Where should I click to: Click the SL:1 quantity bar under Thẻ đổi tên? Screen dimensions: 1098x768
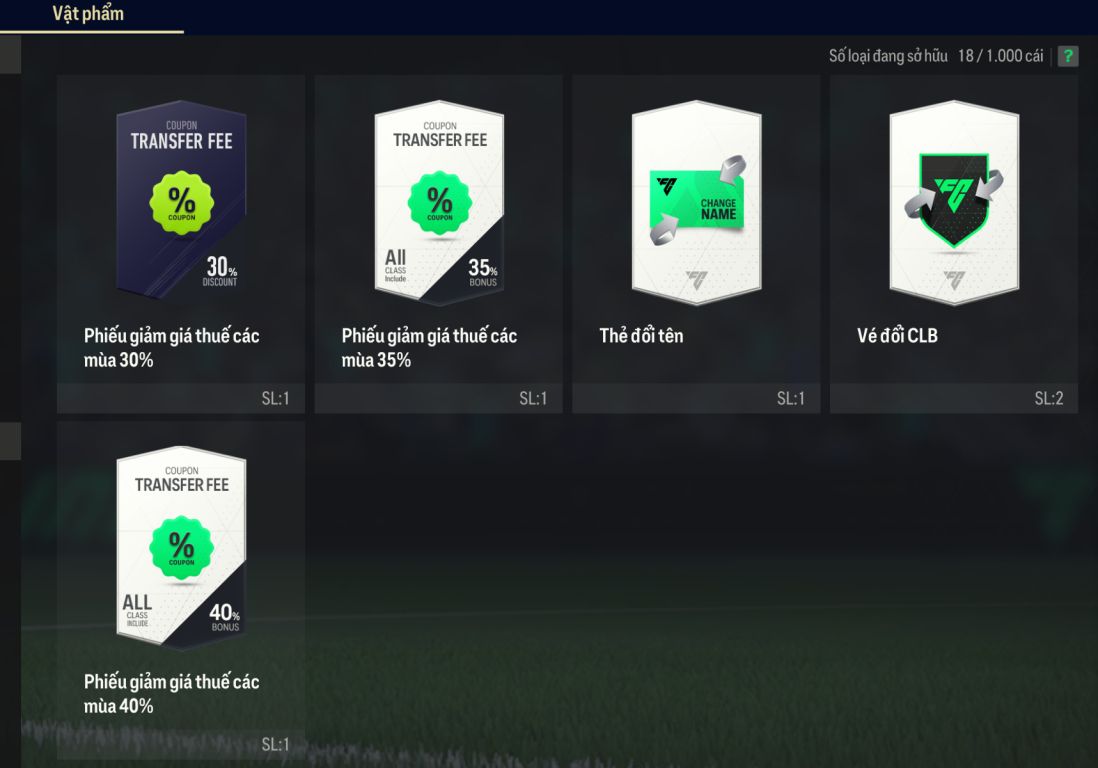point(696,398)
